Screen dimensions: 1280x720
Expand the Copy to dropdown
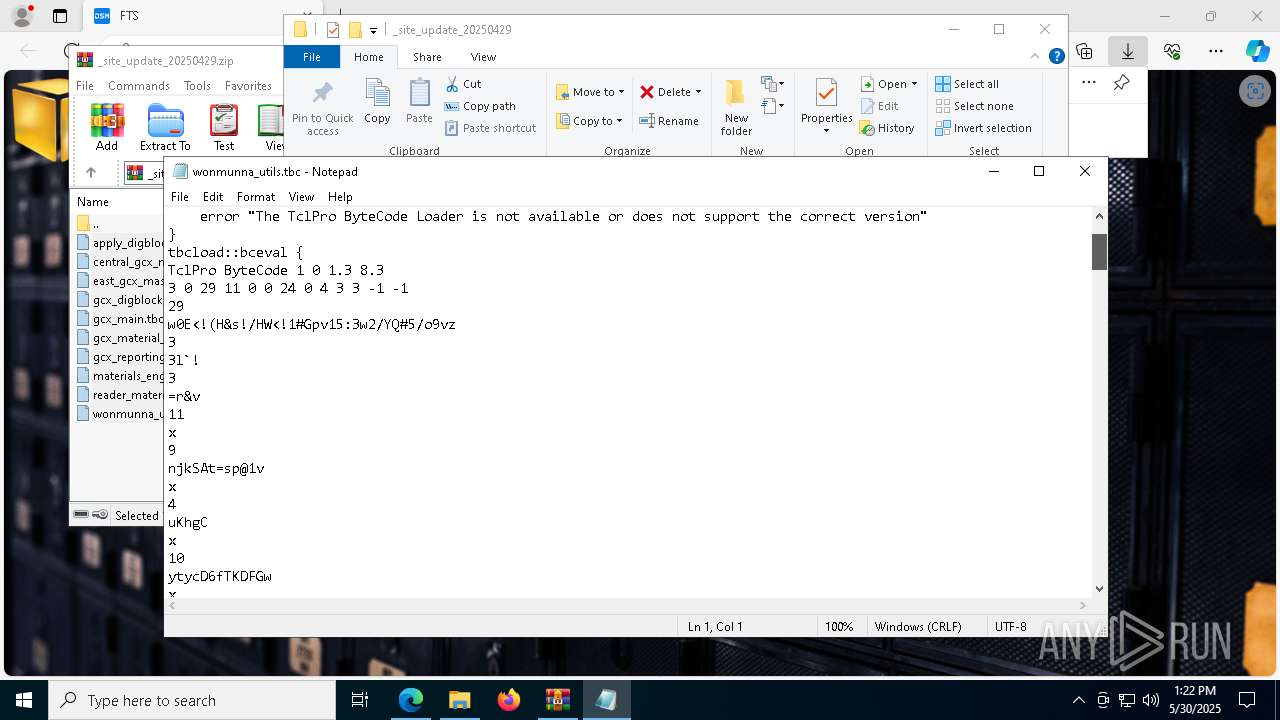click(619, 121)
